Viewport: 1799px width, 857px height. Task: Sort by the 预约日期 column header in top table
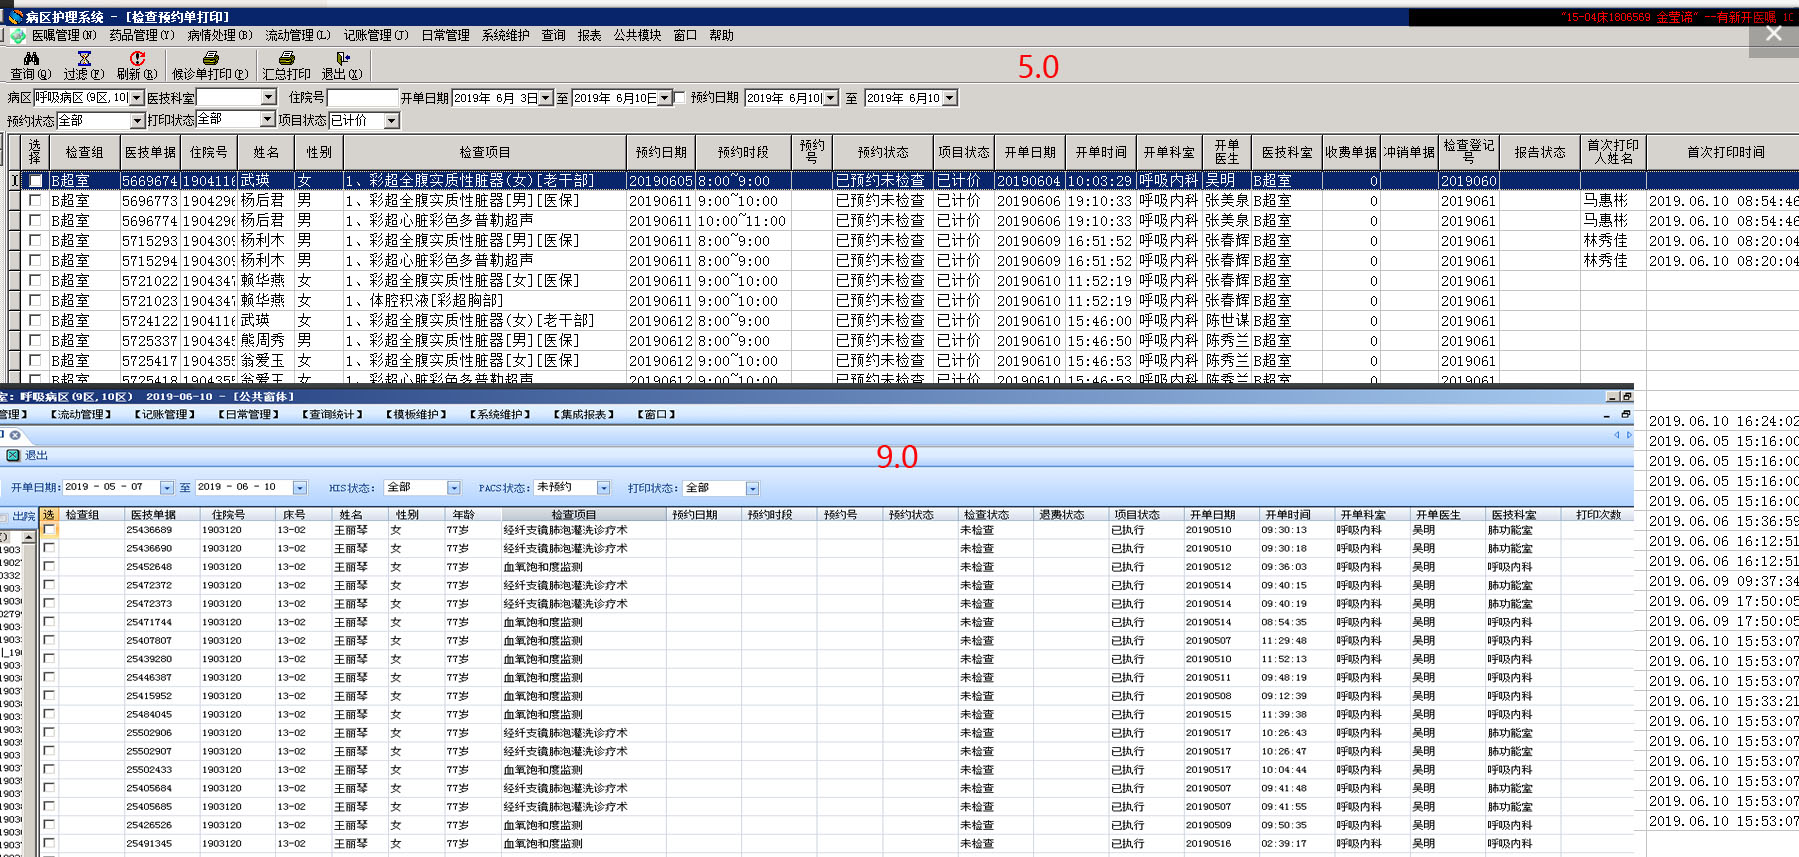661,152
